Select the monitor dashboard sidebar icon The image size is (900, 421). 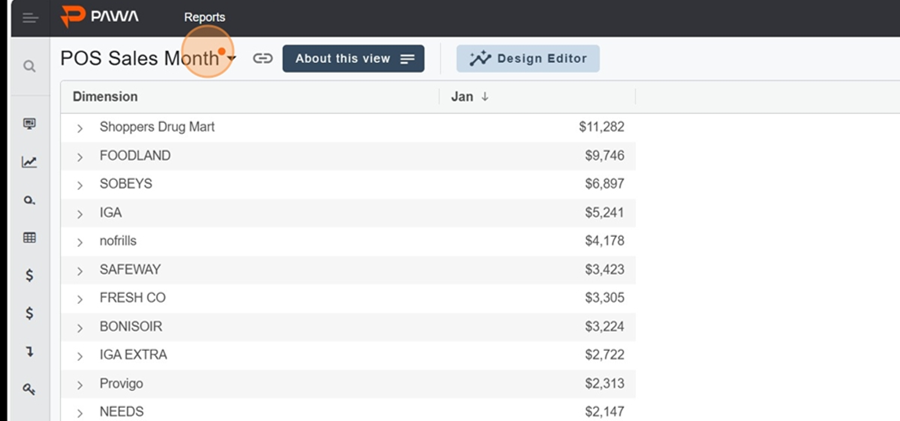(29, 123)
